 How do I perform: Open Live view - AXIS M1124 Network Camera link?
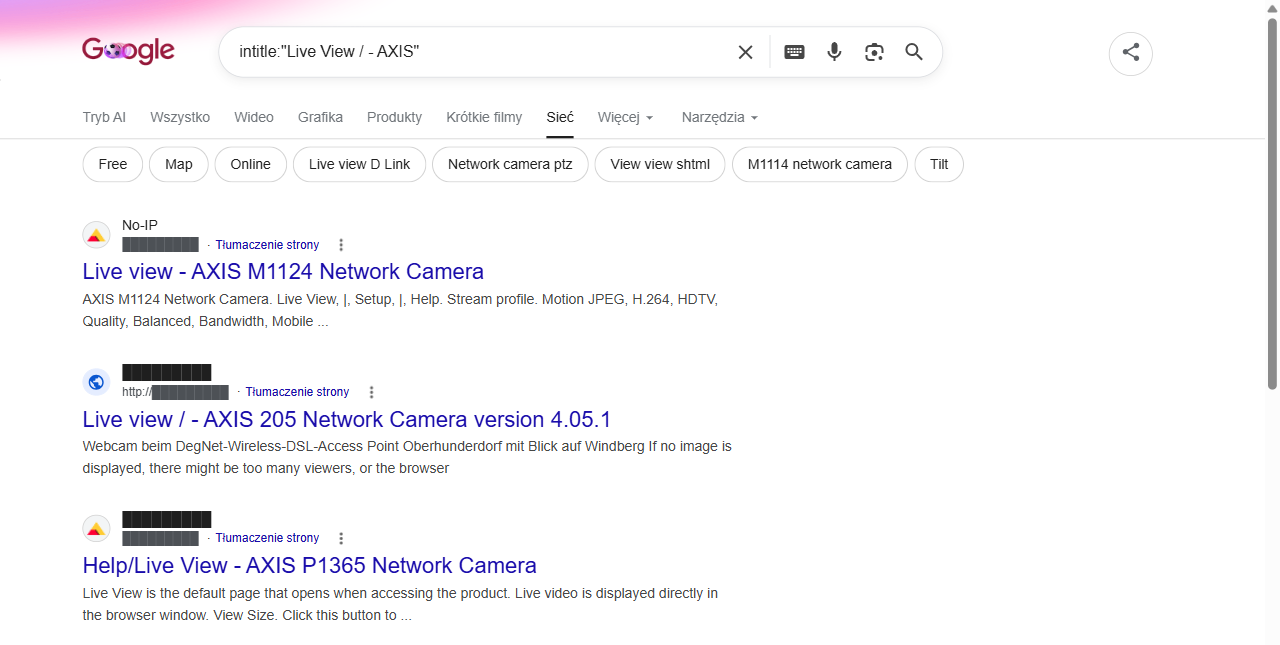283,271
